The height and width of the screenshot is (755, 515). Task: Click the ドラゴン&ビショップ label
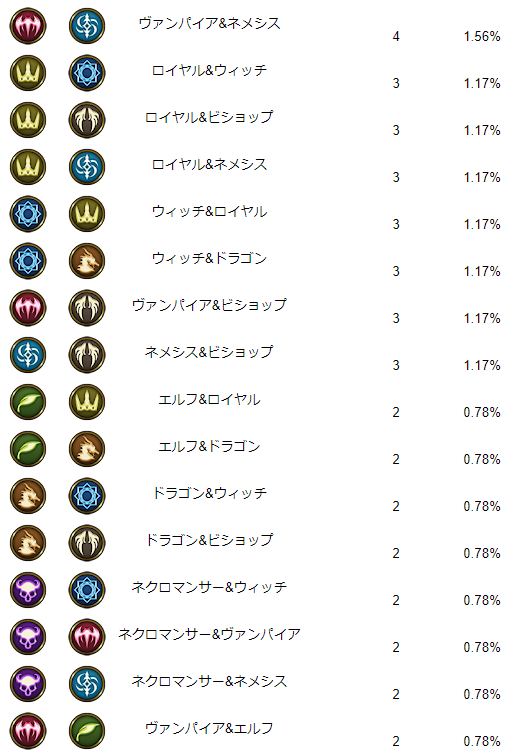click(209, 540)
